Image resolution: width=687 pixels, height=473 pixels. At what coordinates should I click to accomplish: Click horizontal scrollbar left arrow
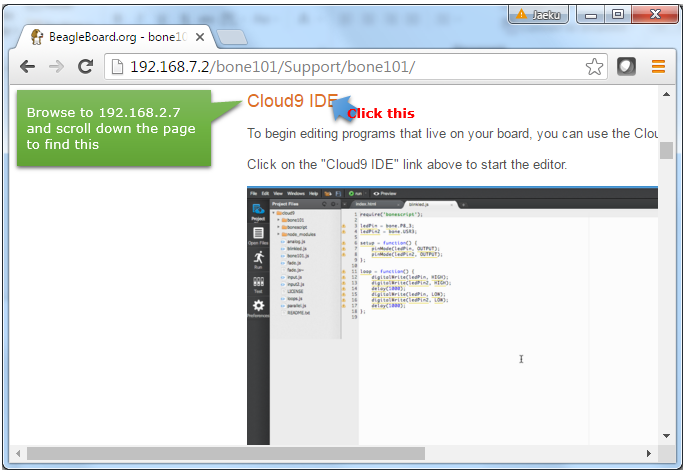coord(18,453)
